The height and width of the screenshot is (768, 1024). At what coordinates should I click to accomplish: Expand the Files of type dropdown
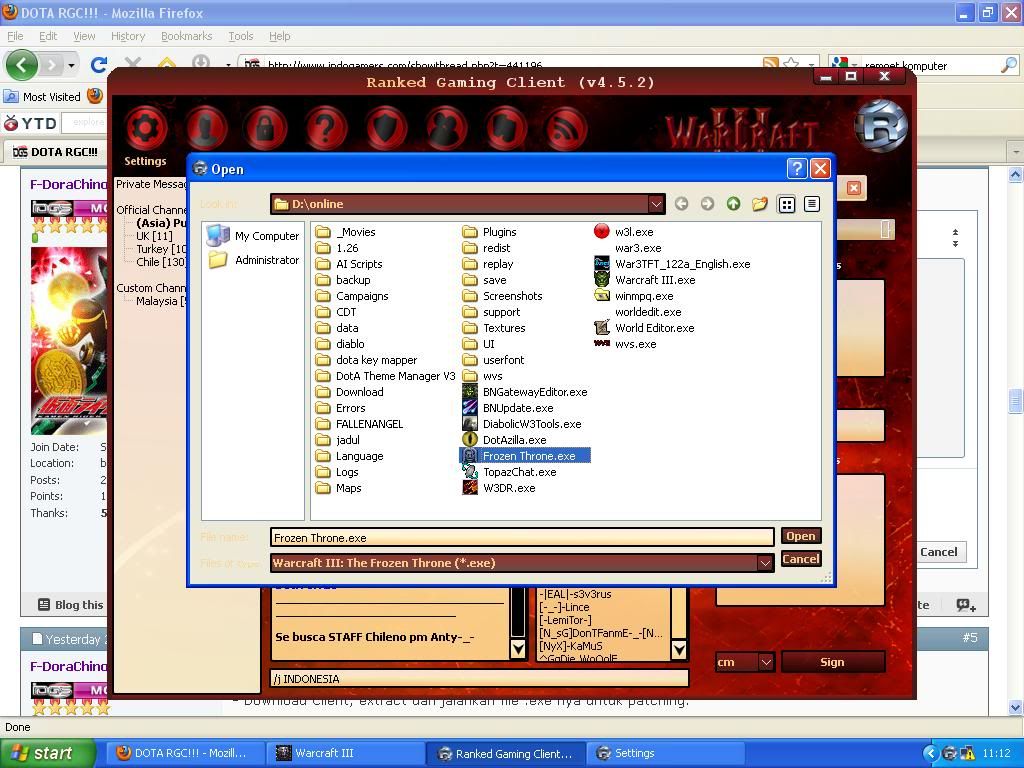pos(765,562)
